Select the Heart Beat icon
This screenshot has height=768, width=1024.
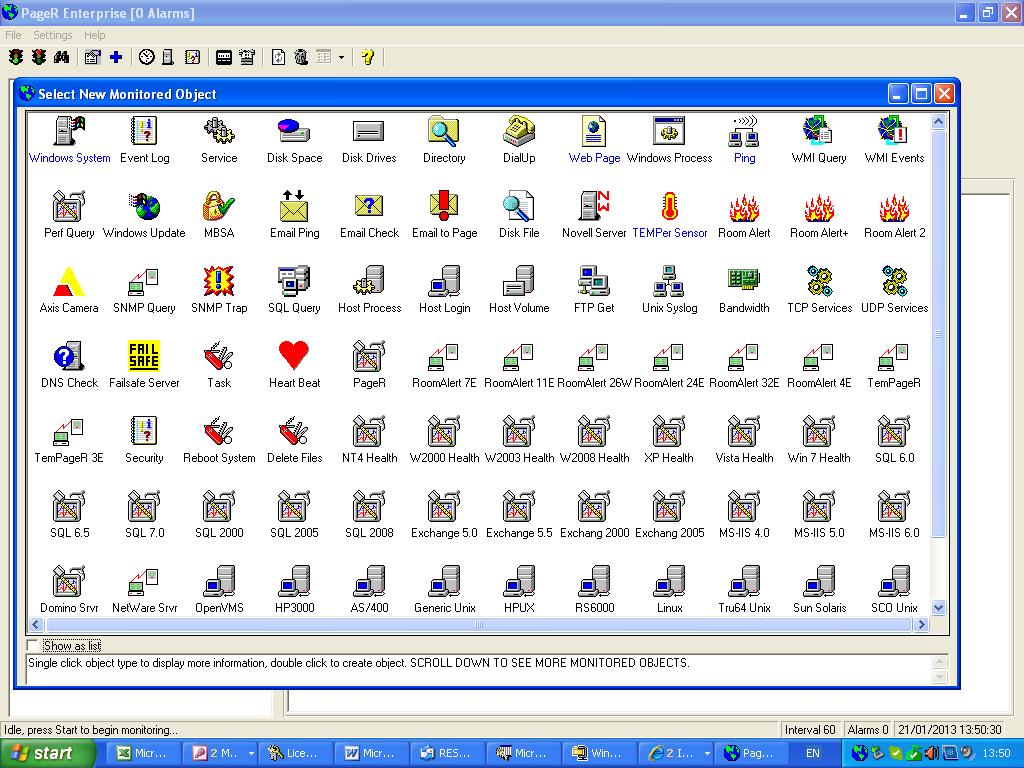(x=294, y=357)
